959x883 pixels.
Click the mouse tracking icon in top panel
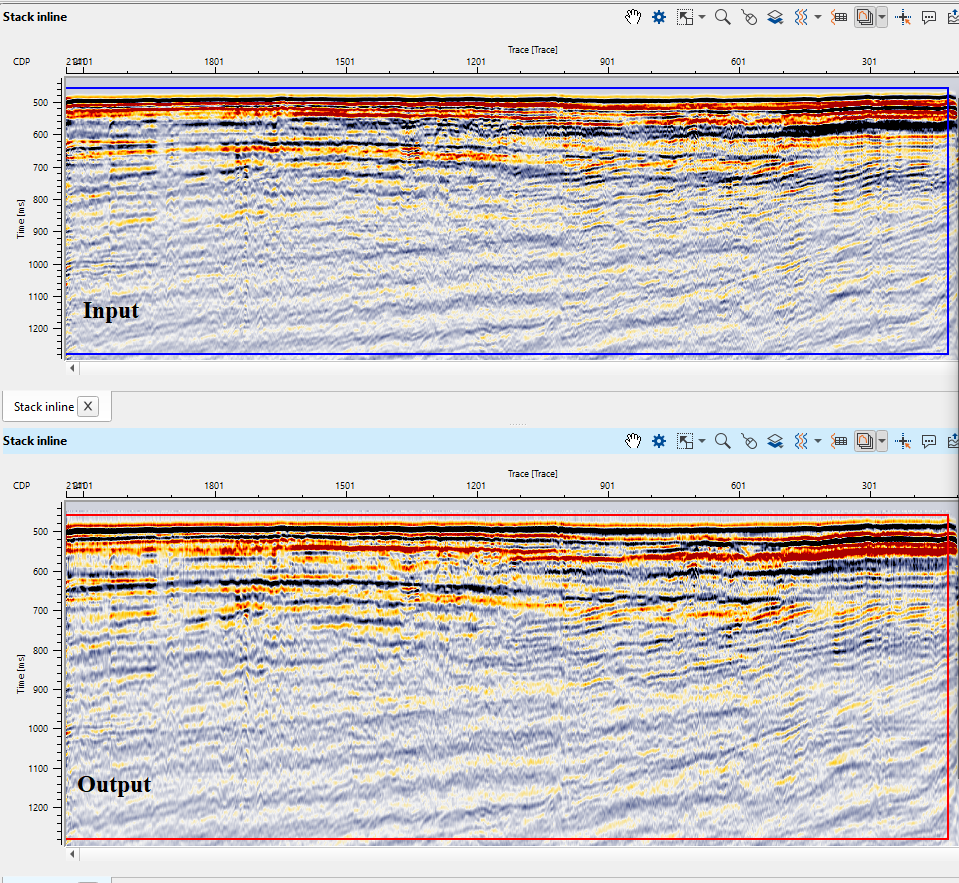(749, 17)
